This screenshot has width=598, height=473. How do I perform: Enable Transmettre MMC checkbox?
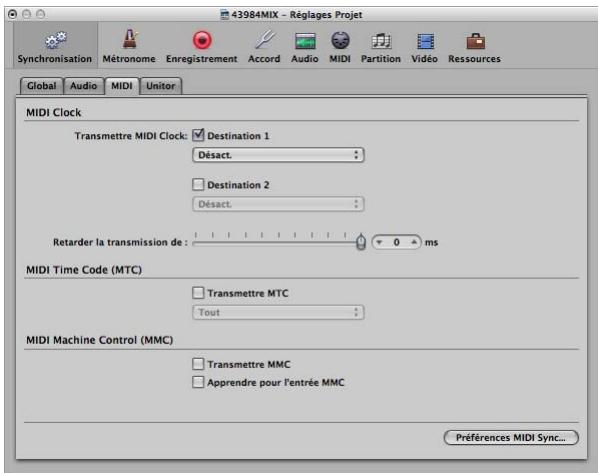pyautogui.click(x=198, y=364)
